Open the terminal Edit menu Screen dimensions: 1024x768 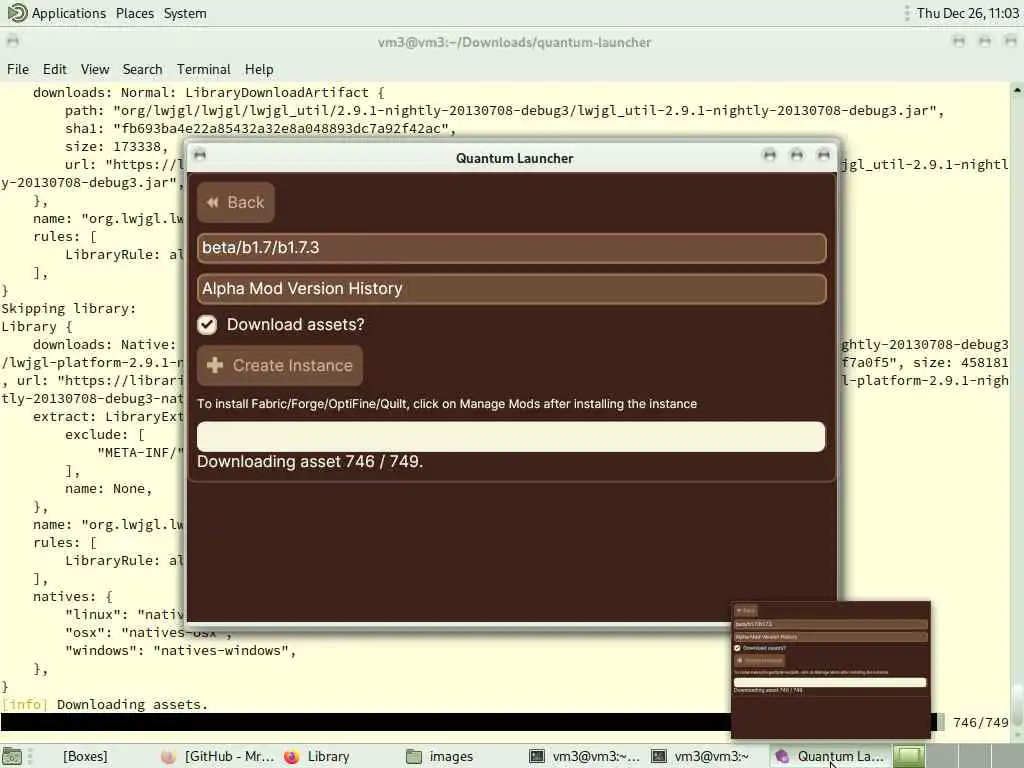point(55,69)
